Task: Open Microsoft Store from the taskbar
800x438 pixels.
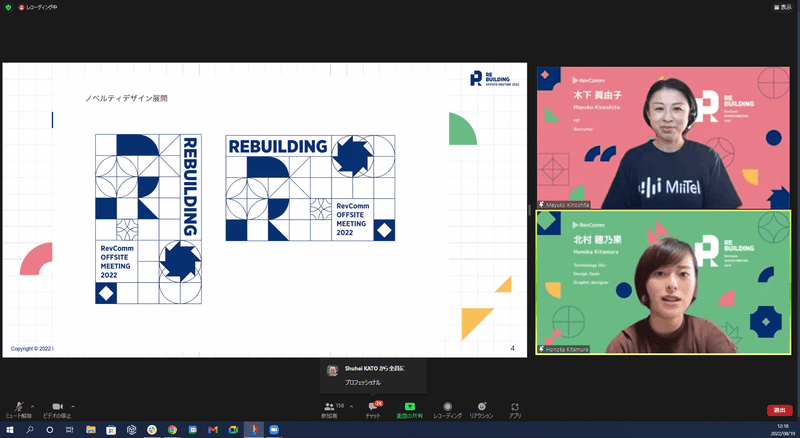Action: click(111, 430)
